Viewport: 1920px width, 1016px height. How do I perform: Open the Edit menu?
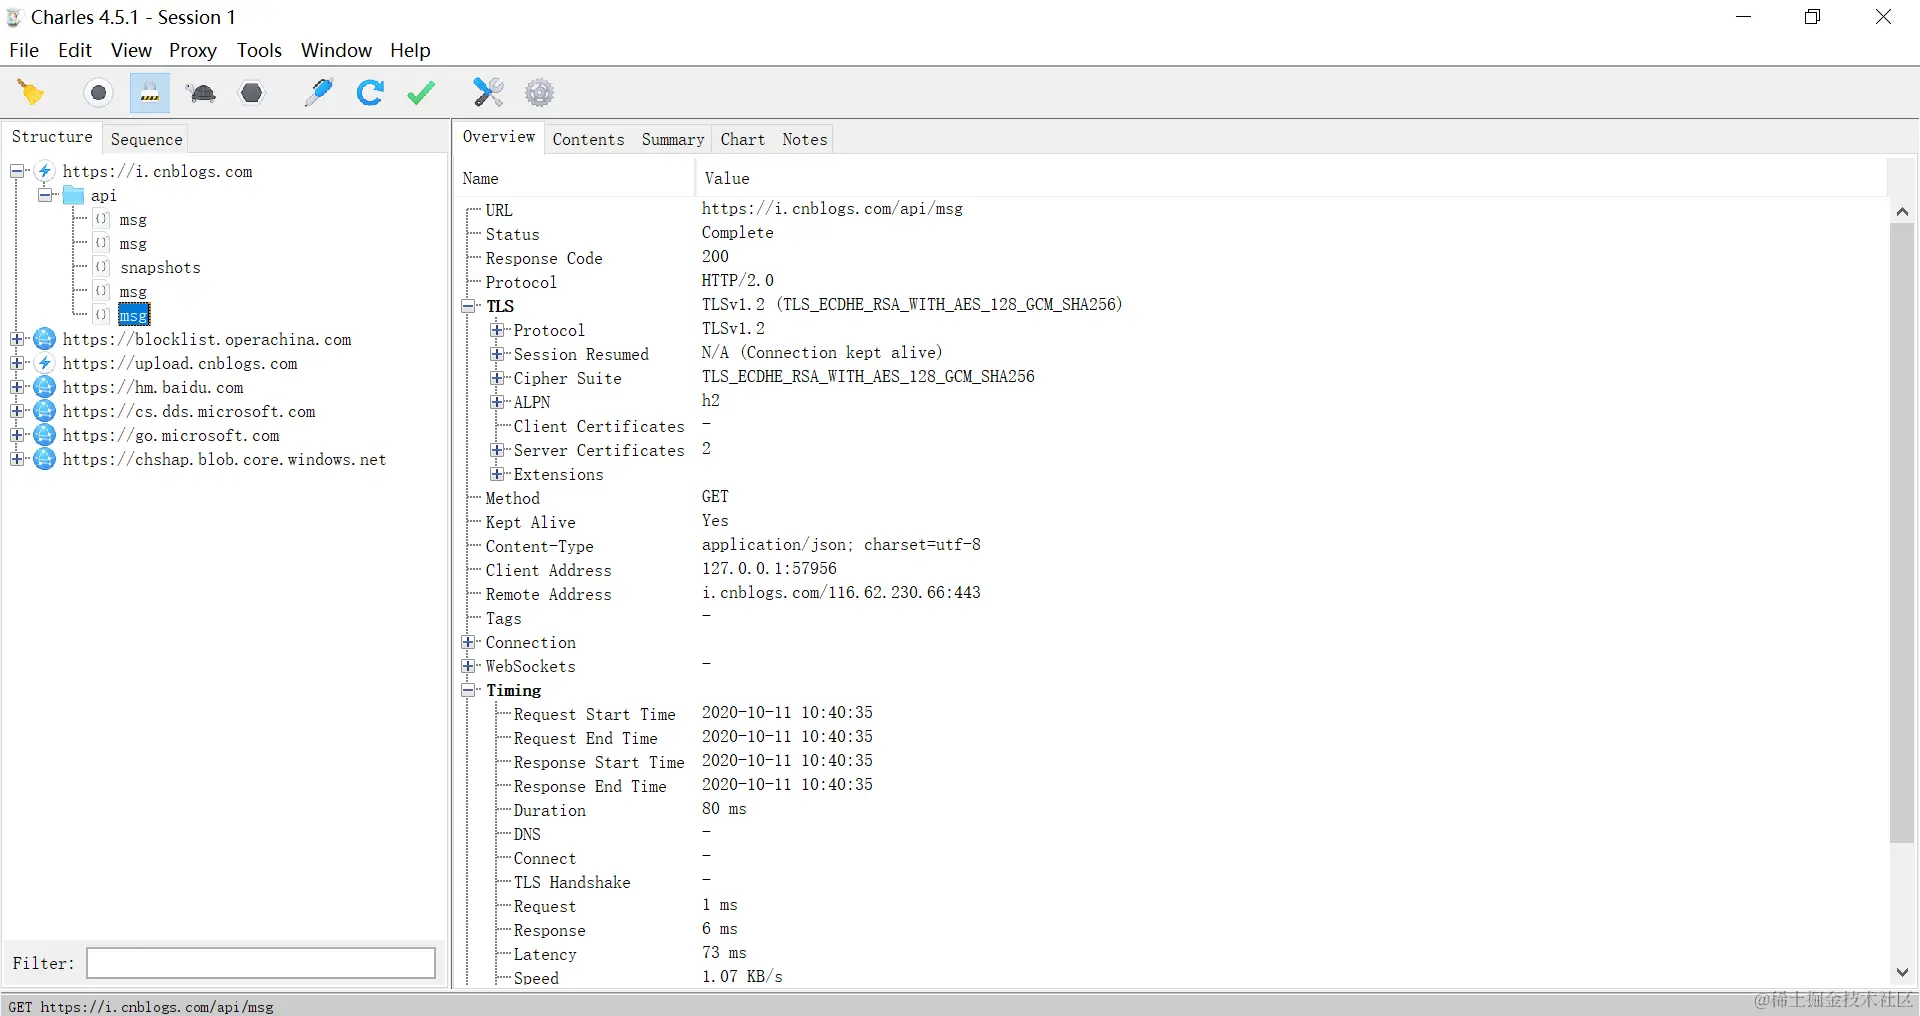(75, 50)
